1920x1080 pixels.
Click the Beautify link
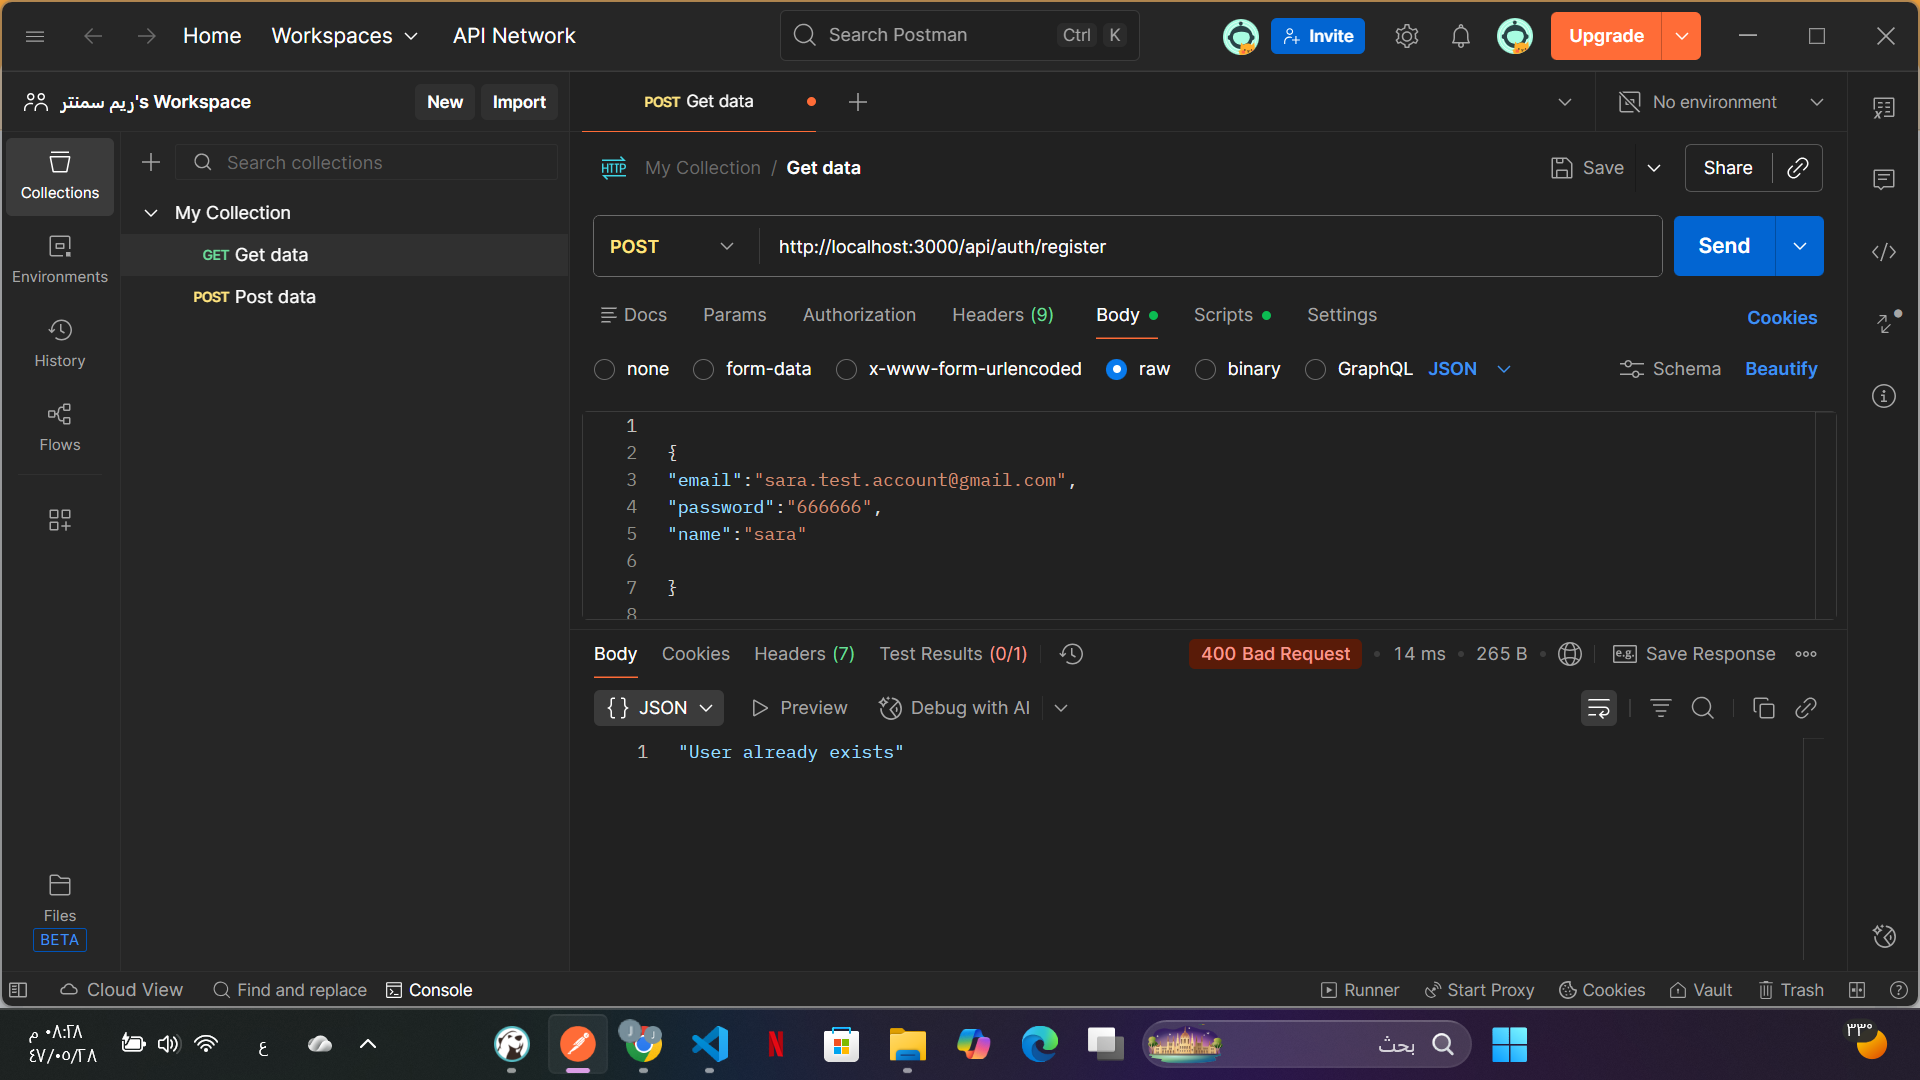(x=1780, y=369)
